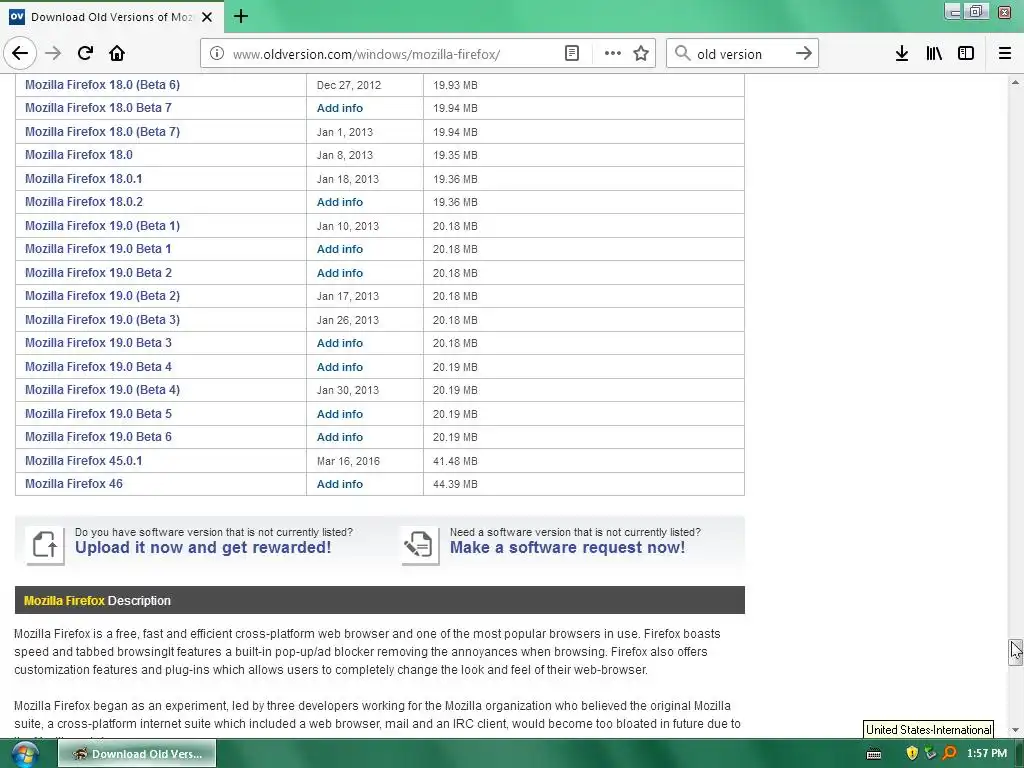
Task: Click Add info for Firefox 18.0 Beta 7
Action: click(340, 108)
